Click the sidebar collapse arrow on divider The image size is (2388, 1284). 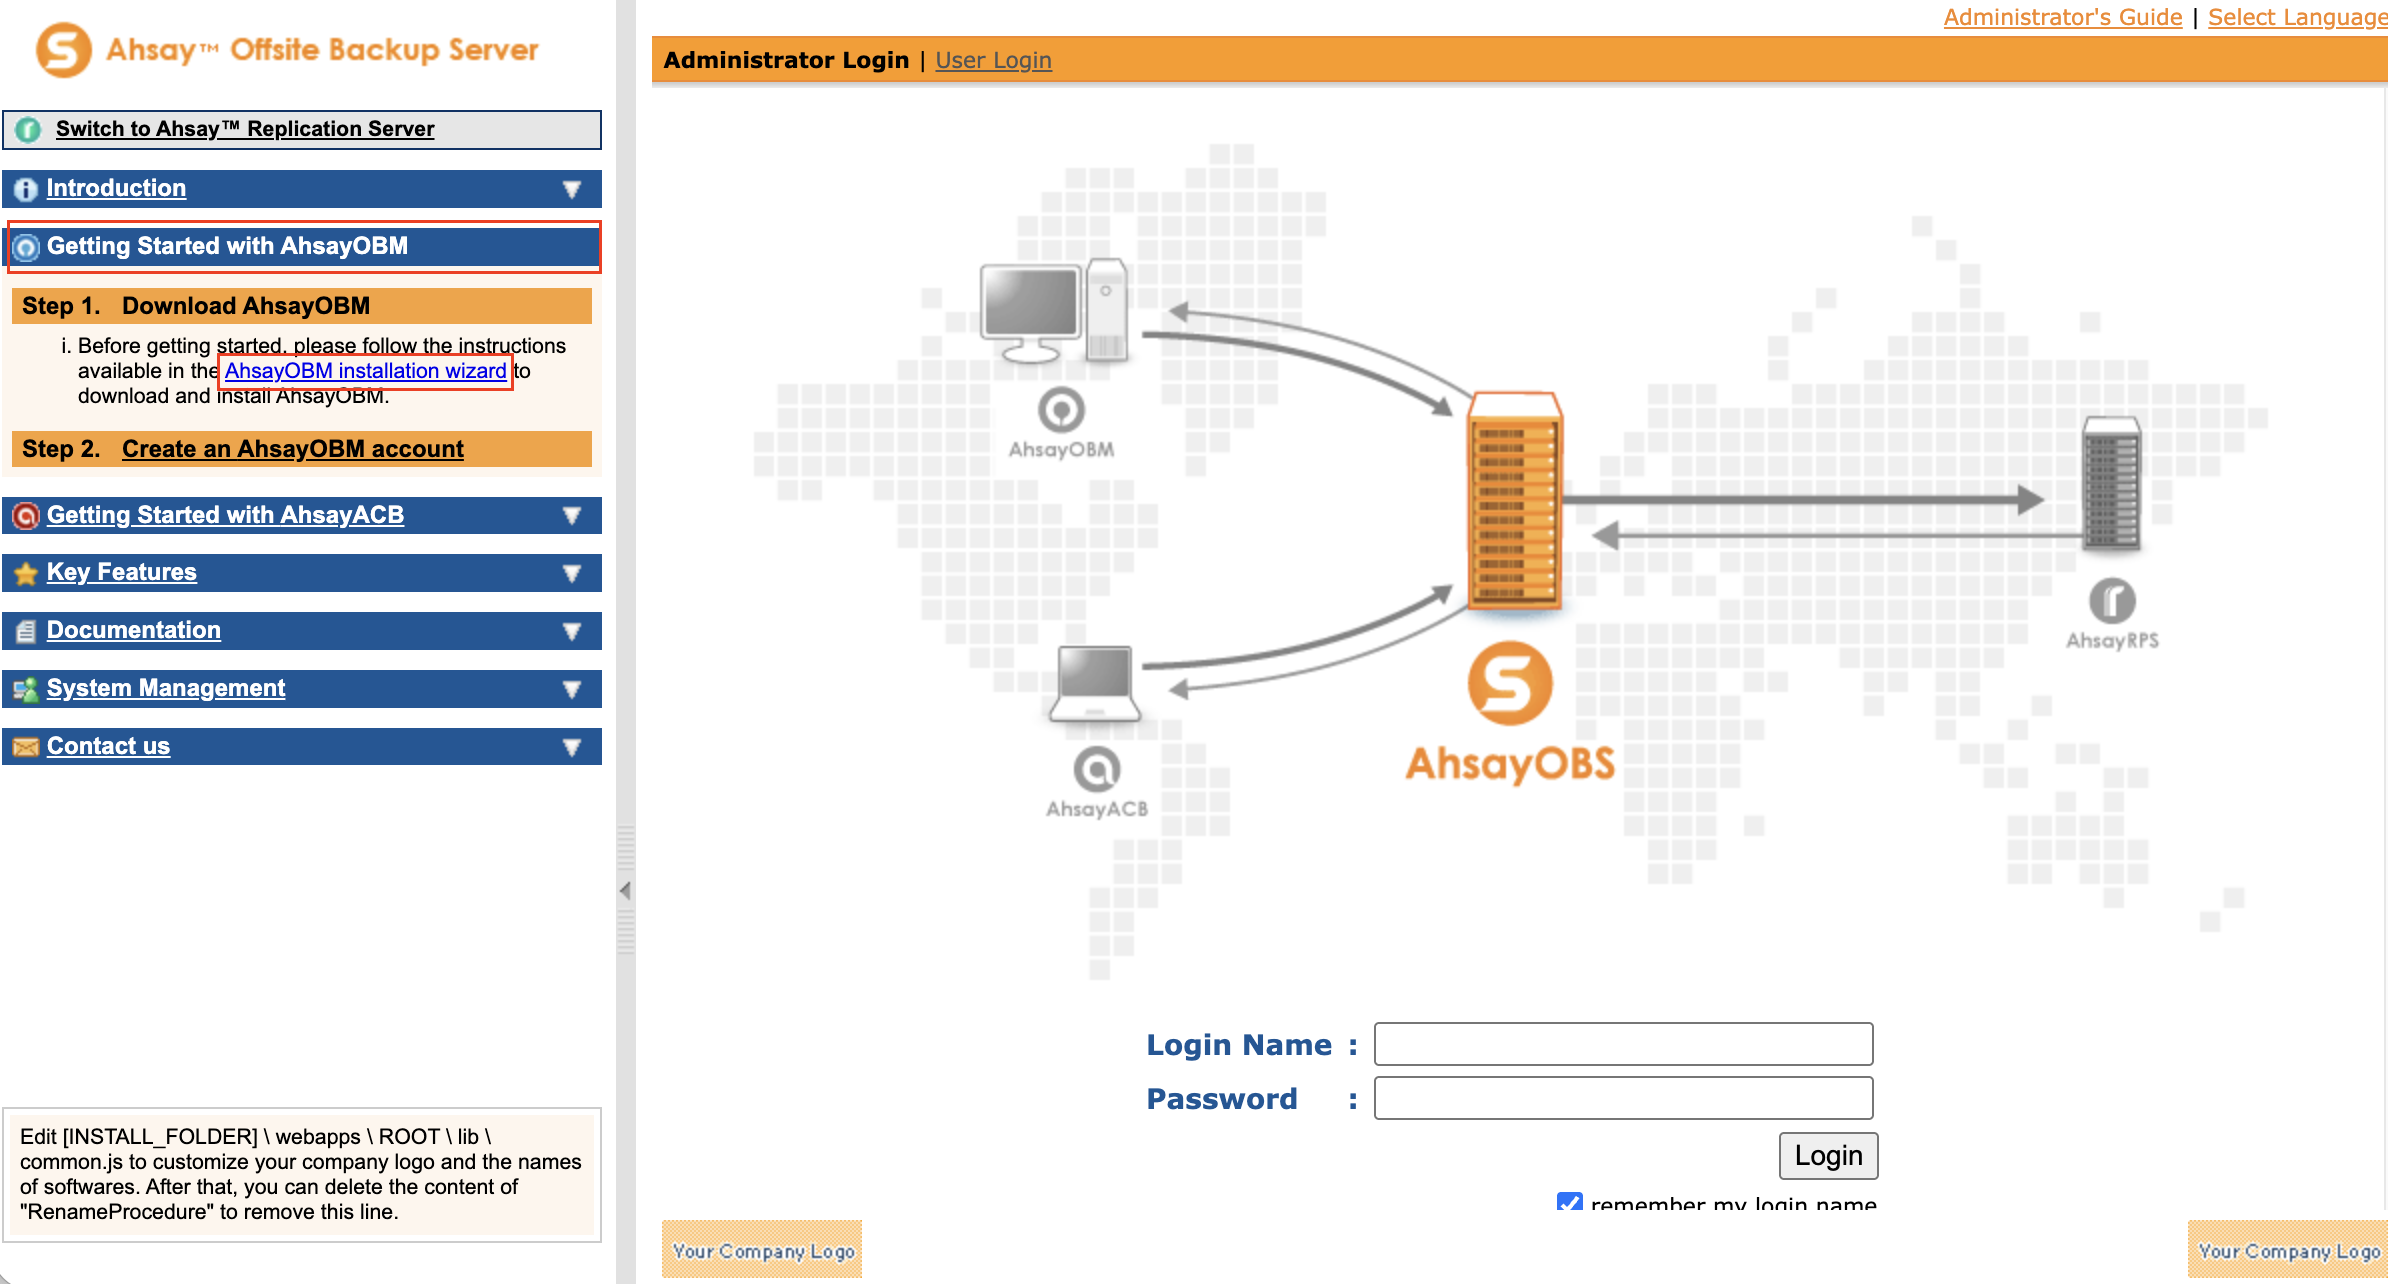[625, 890]
